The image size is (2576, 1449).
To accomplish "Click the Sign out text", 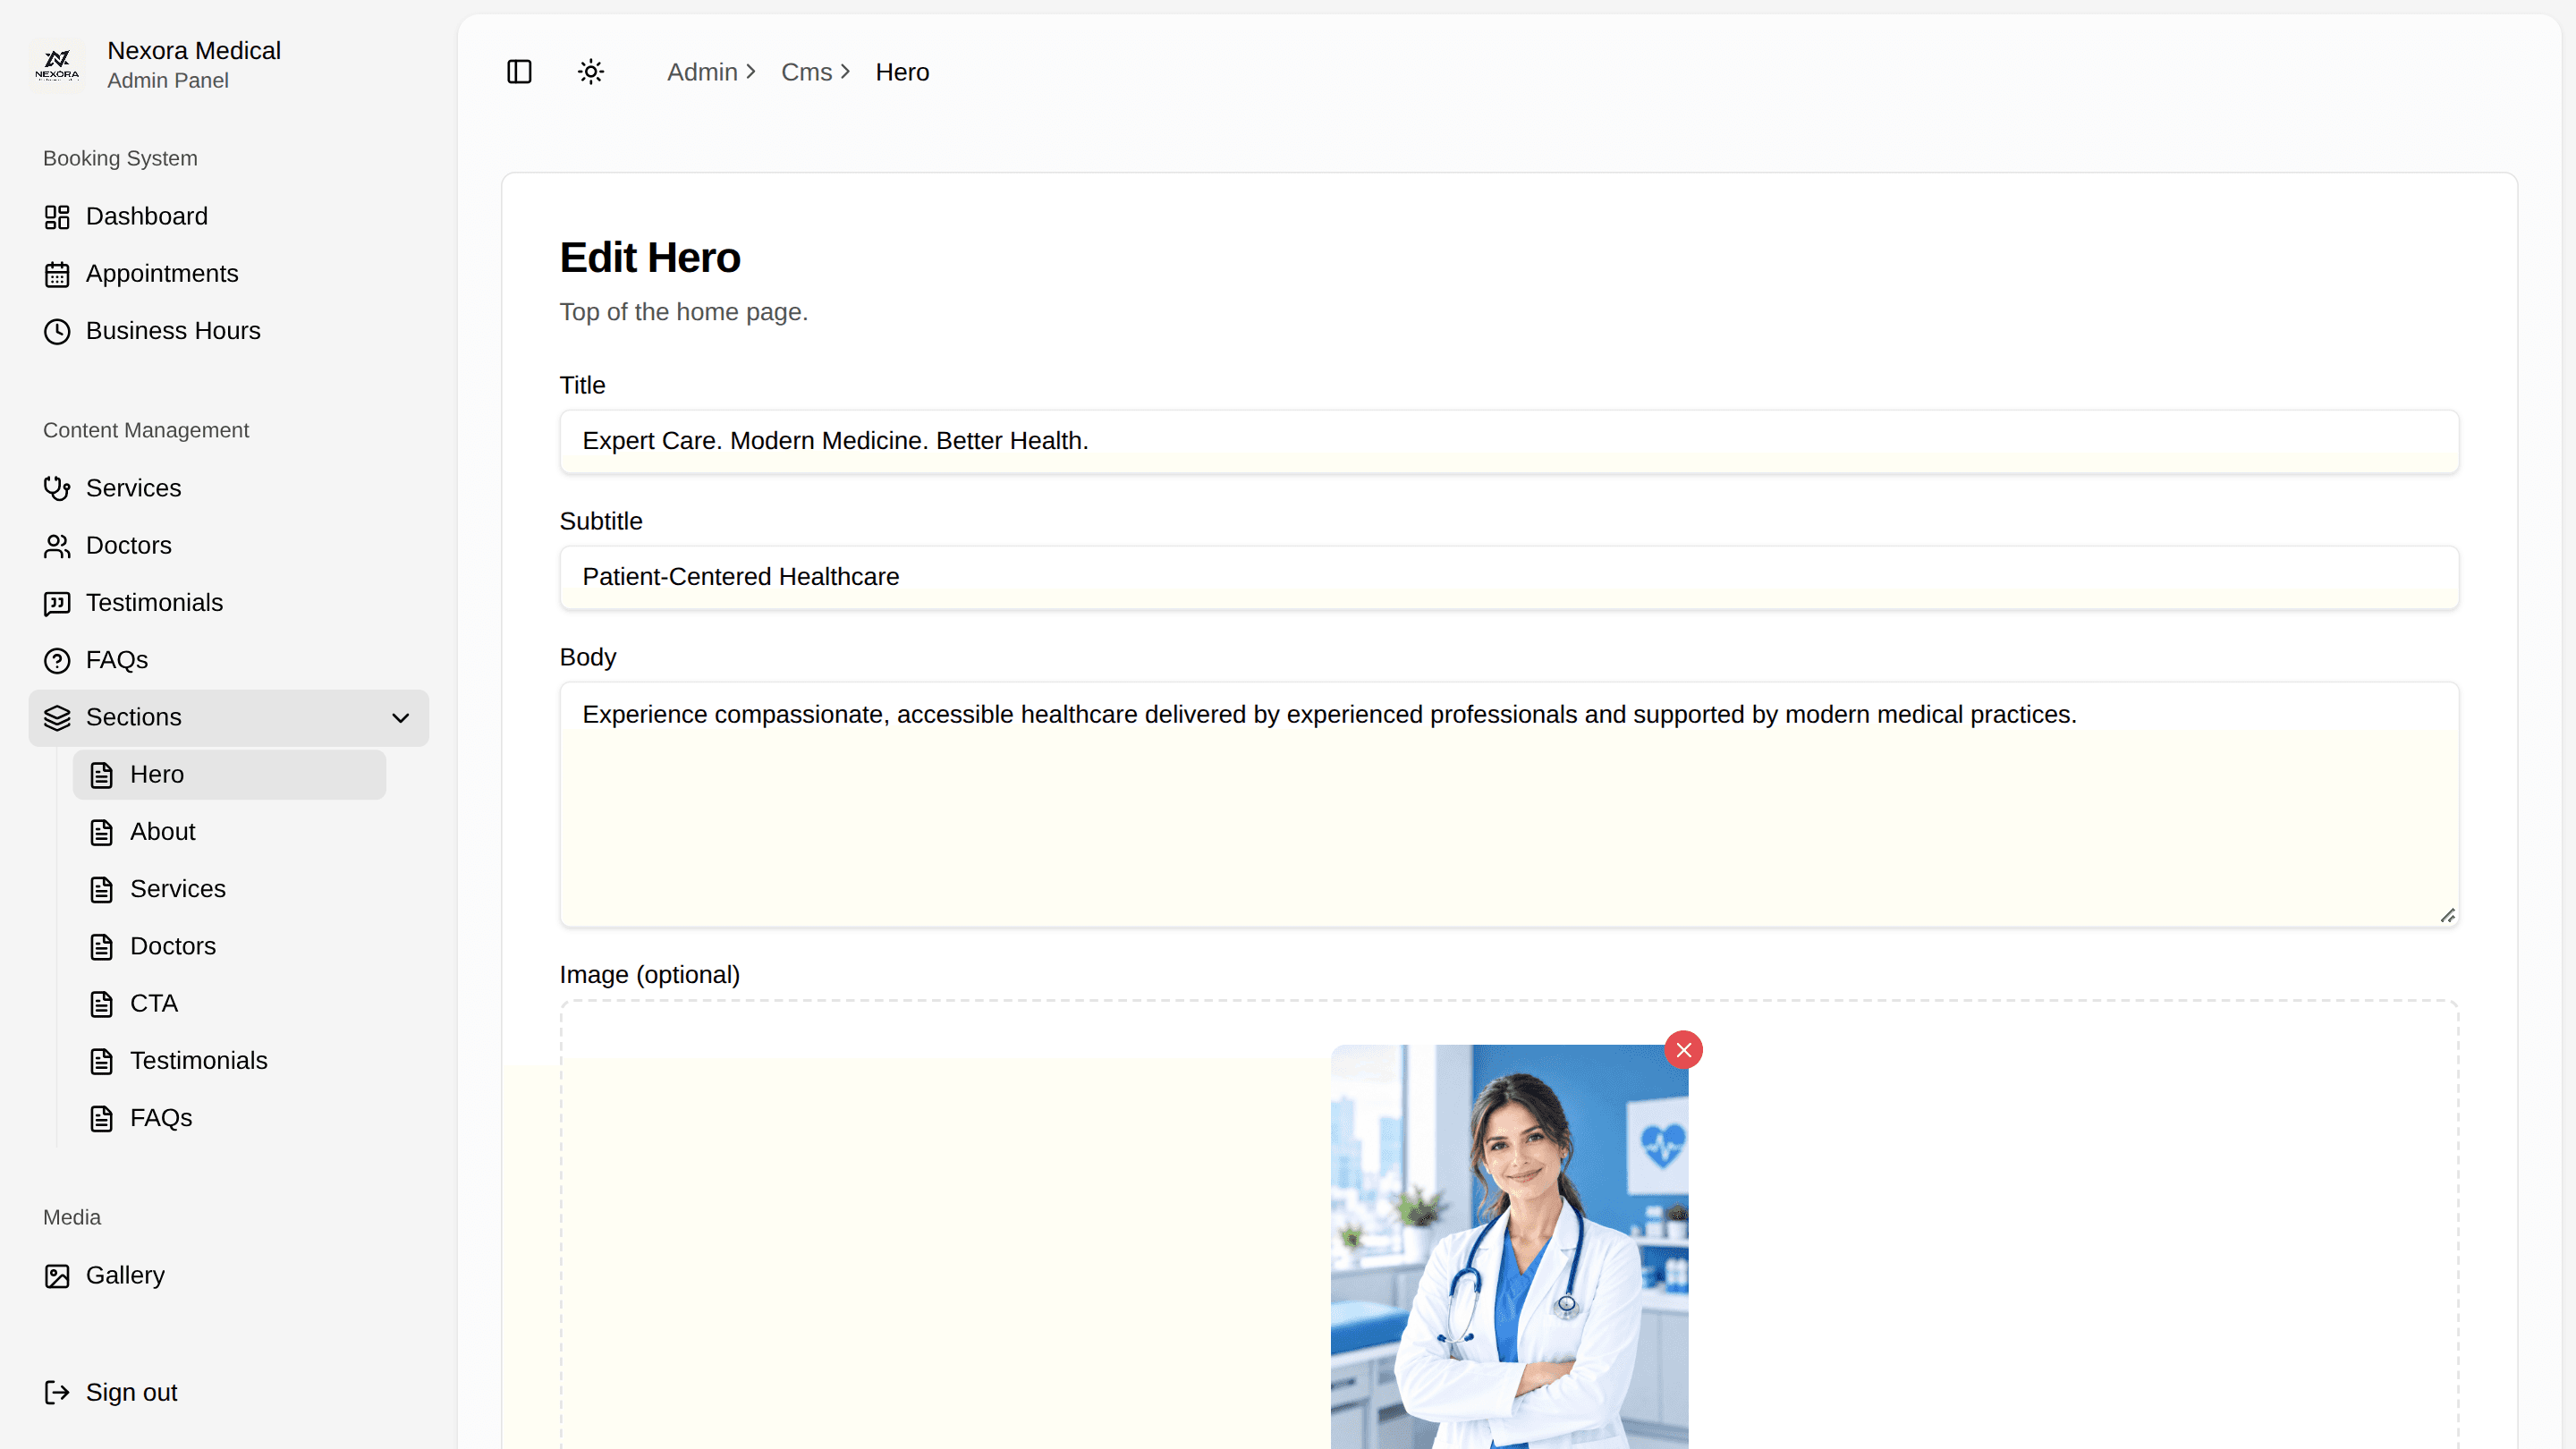I will (131, 1392).
